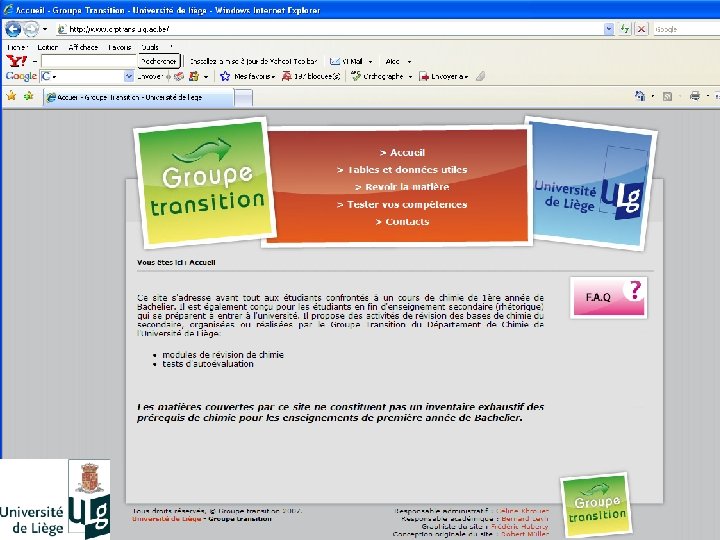Open the recent pages dropdown beside Forward
Screen dimensions: 720x540
click(45, 29)
